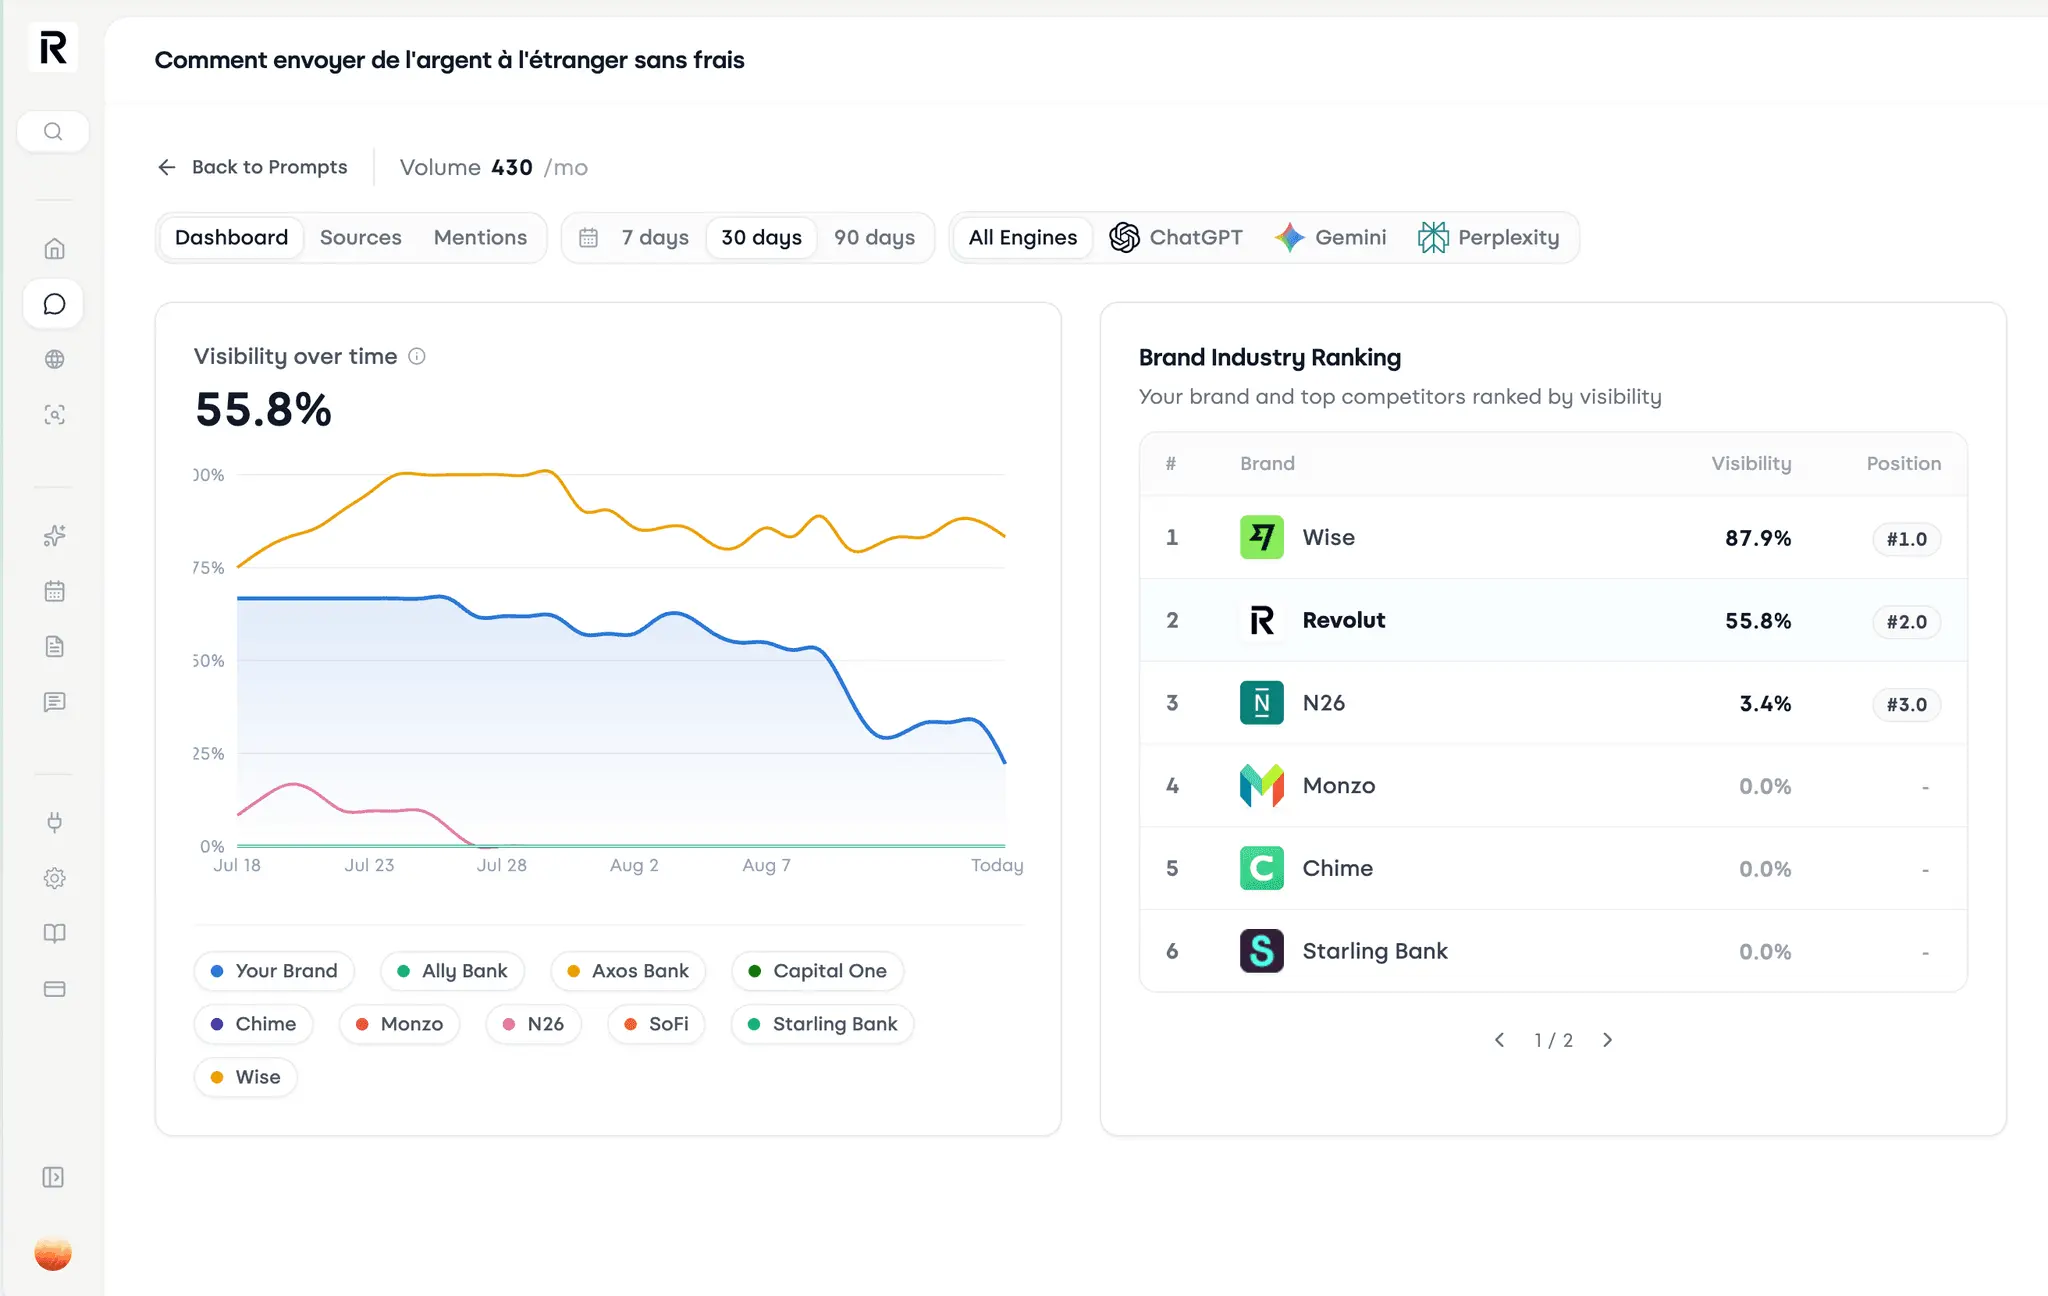Select All Engines filter
The image size is (2048, 1296).
(1022, 238)
